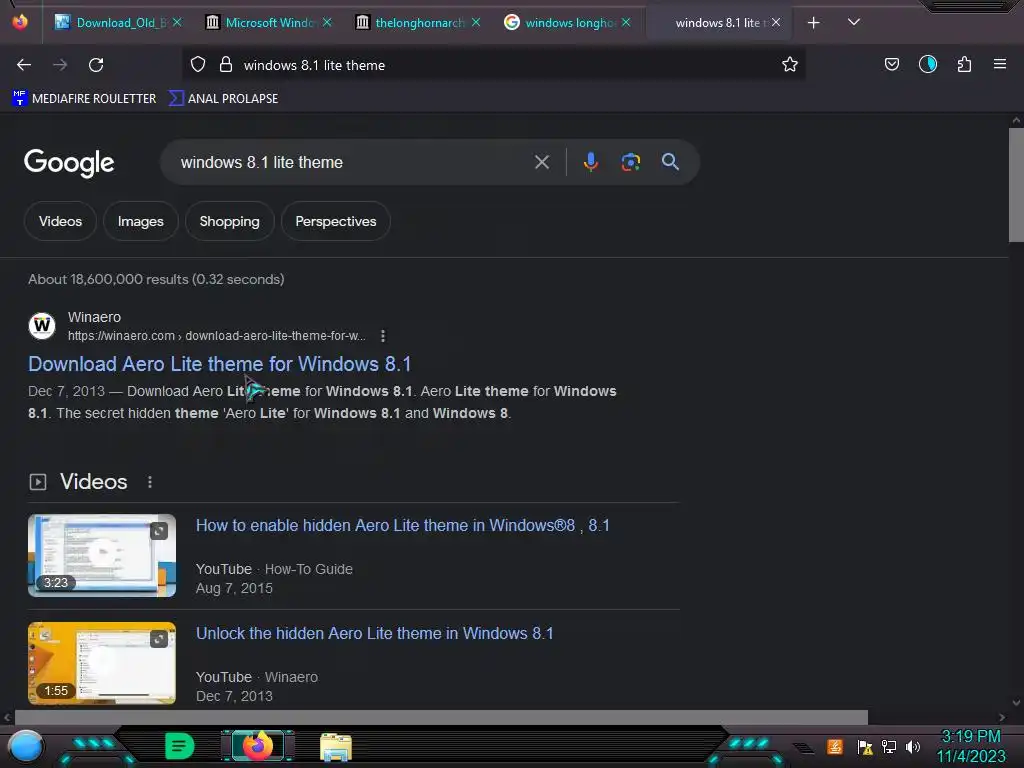Play the 1:55 video thumbnail
Screen dimensions: 1024x768
point(102,663)
